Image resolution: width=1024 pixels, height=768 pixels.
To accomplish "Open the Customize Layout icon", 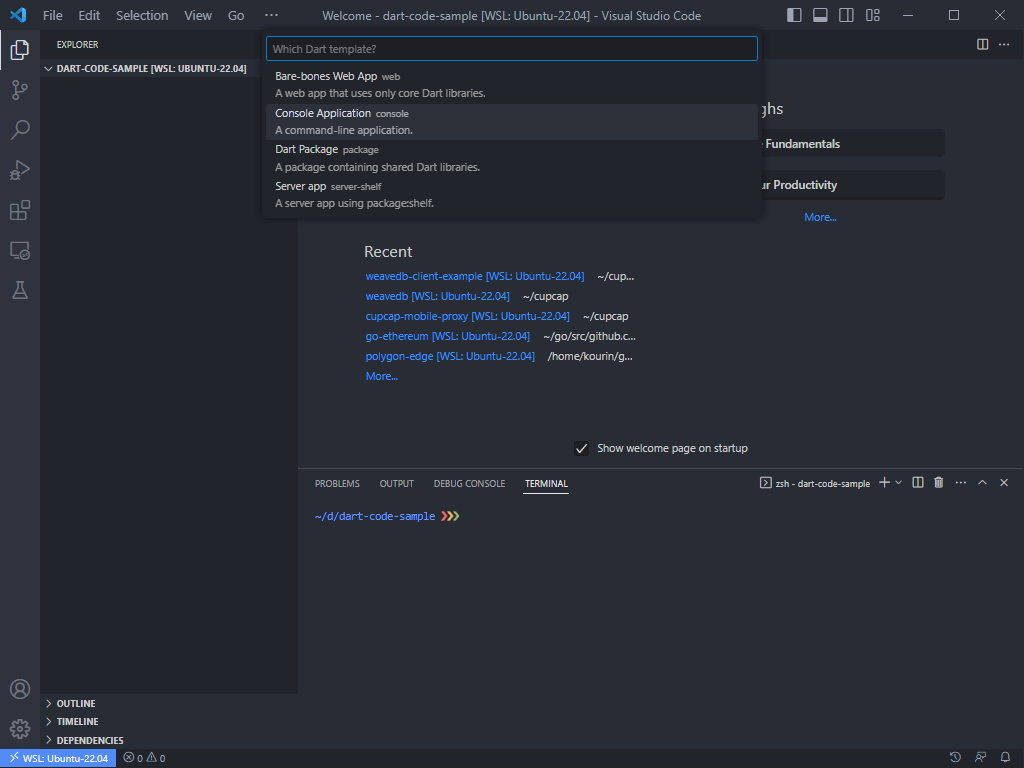I will pos(872,15).
